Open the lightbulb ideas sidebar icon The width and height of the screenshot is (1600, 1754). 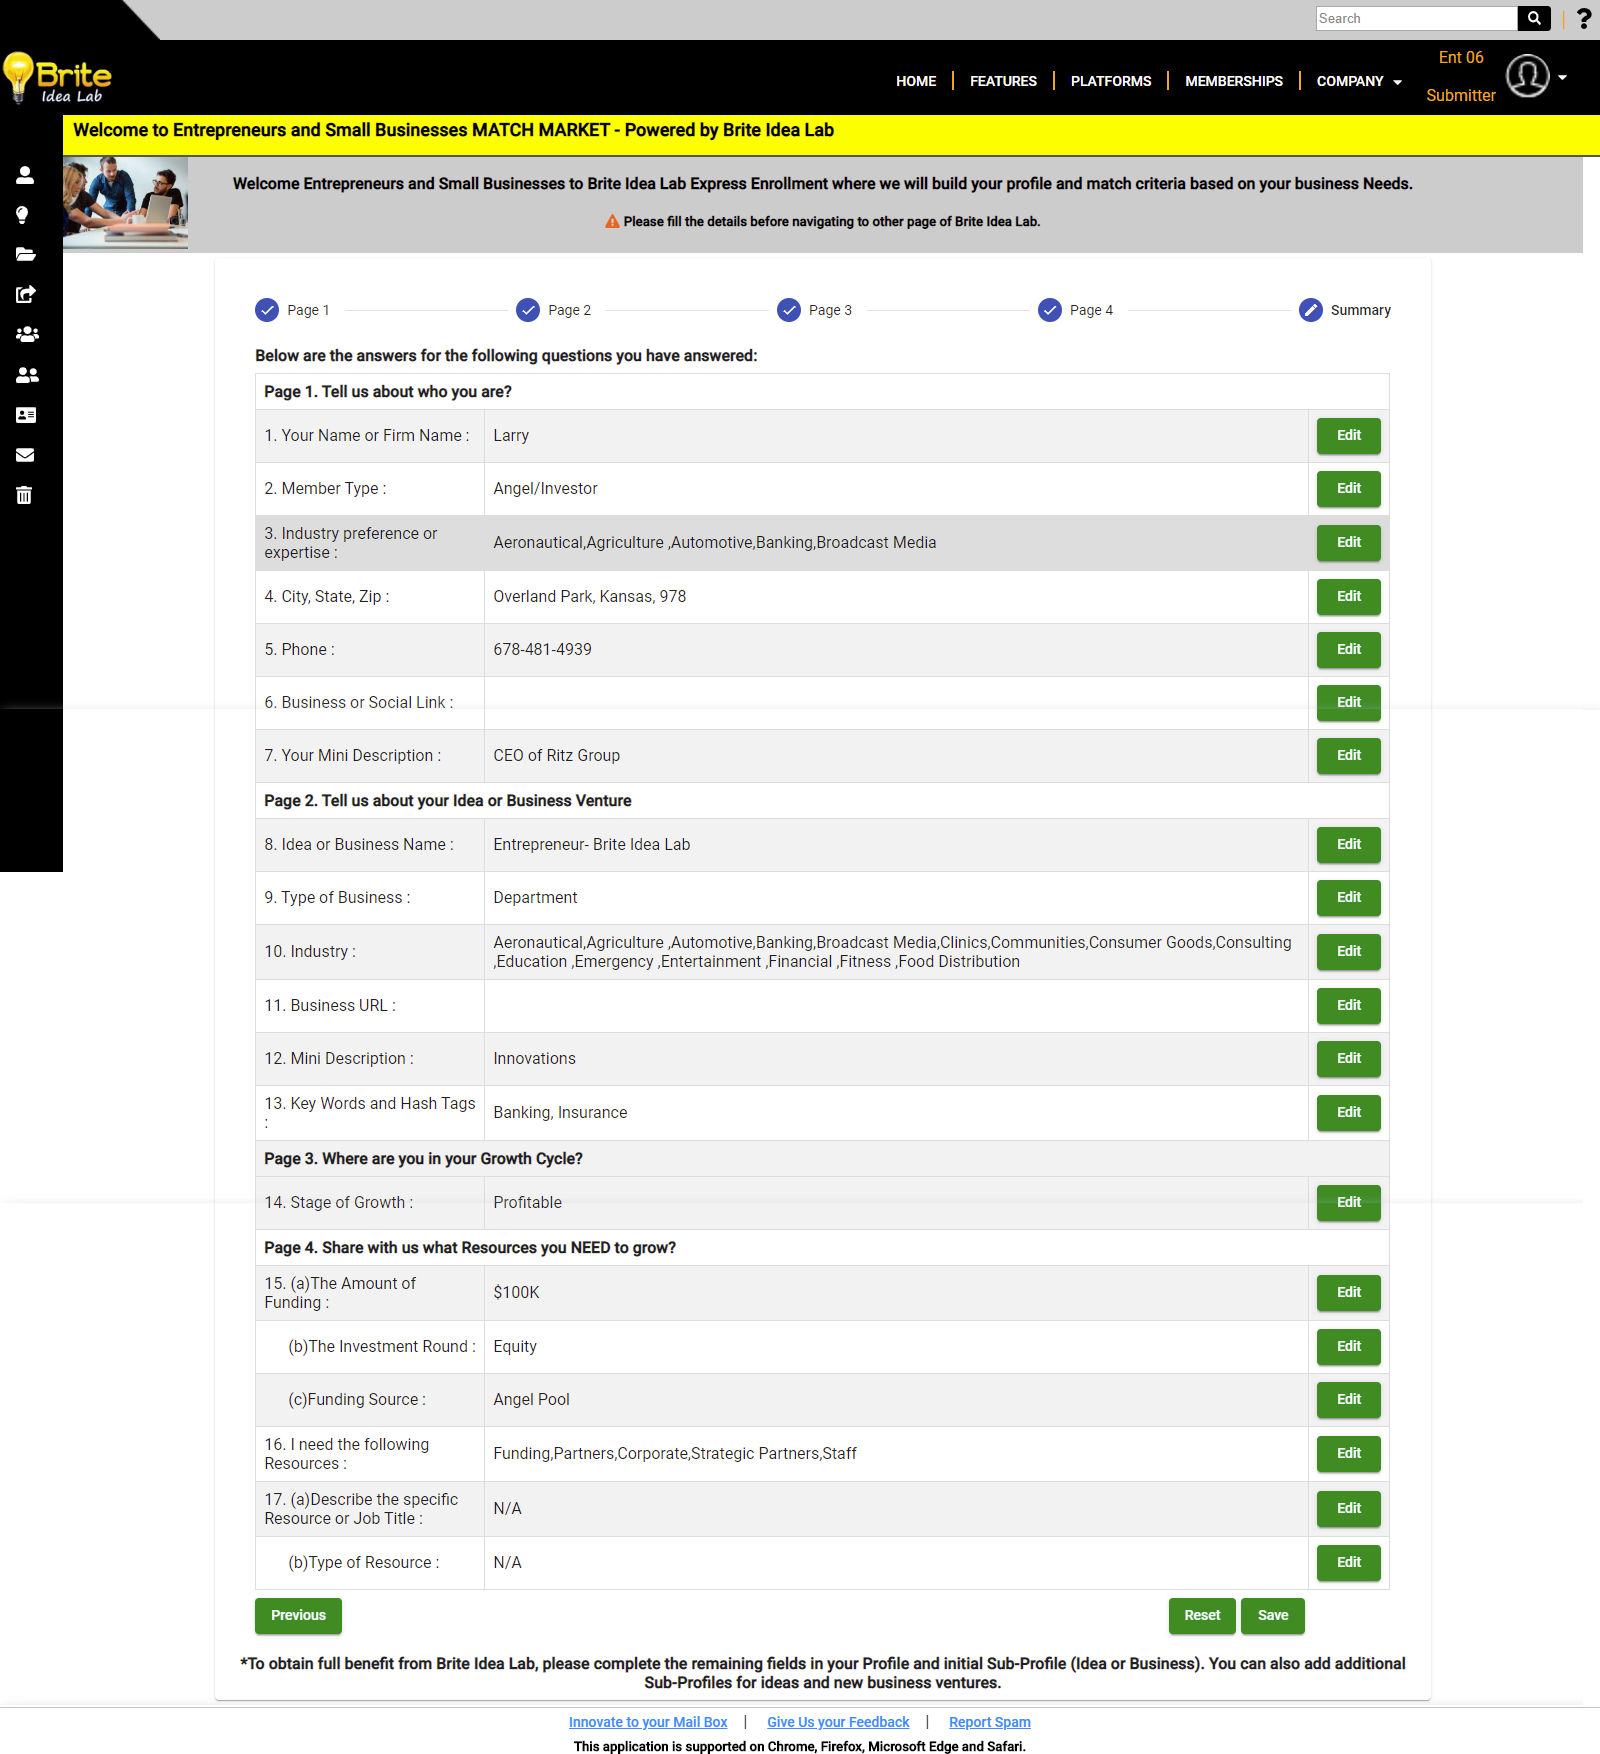[22, 215]
